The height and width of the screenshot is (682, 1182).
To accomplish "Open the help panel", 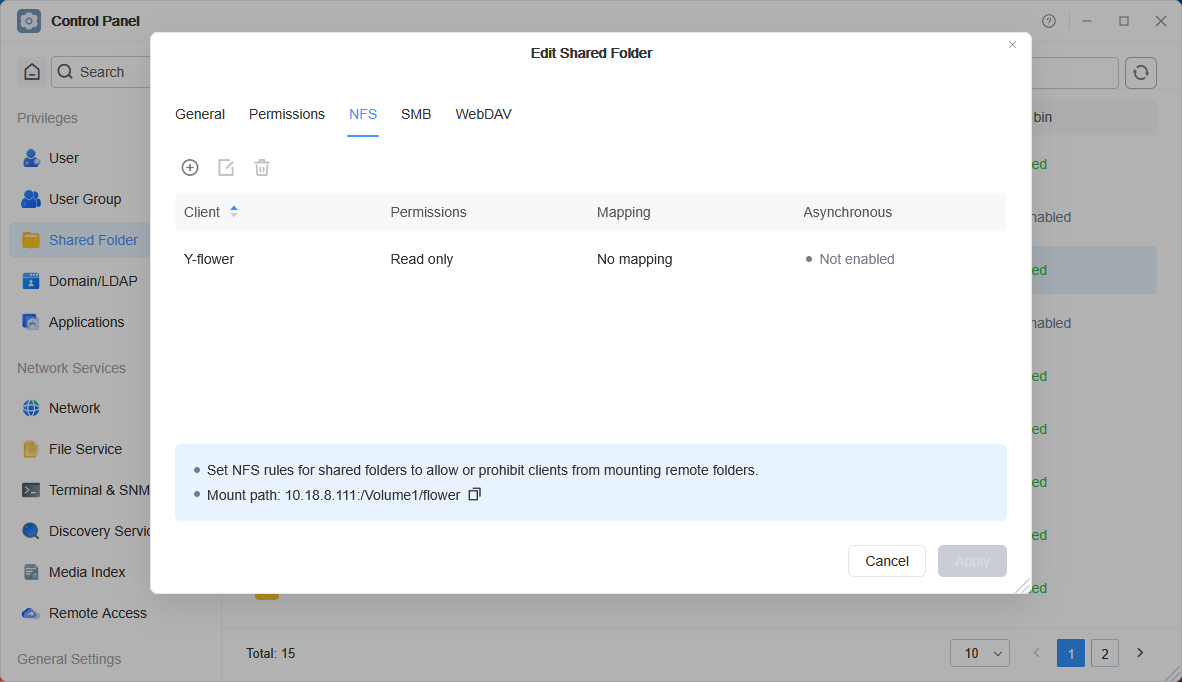I will coord(1049,20).
